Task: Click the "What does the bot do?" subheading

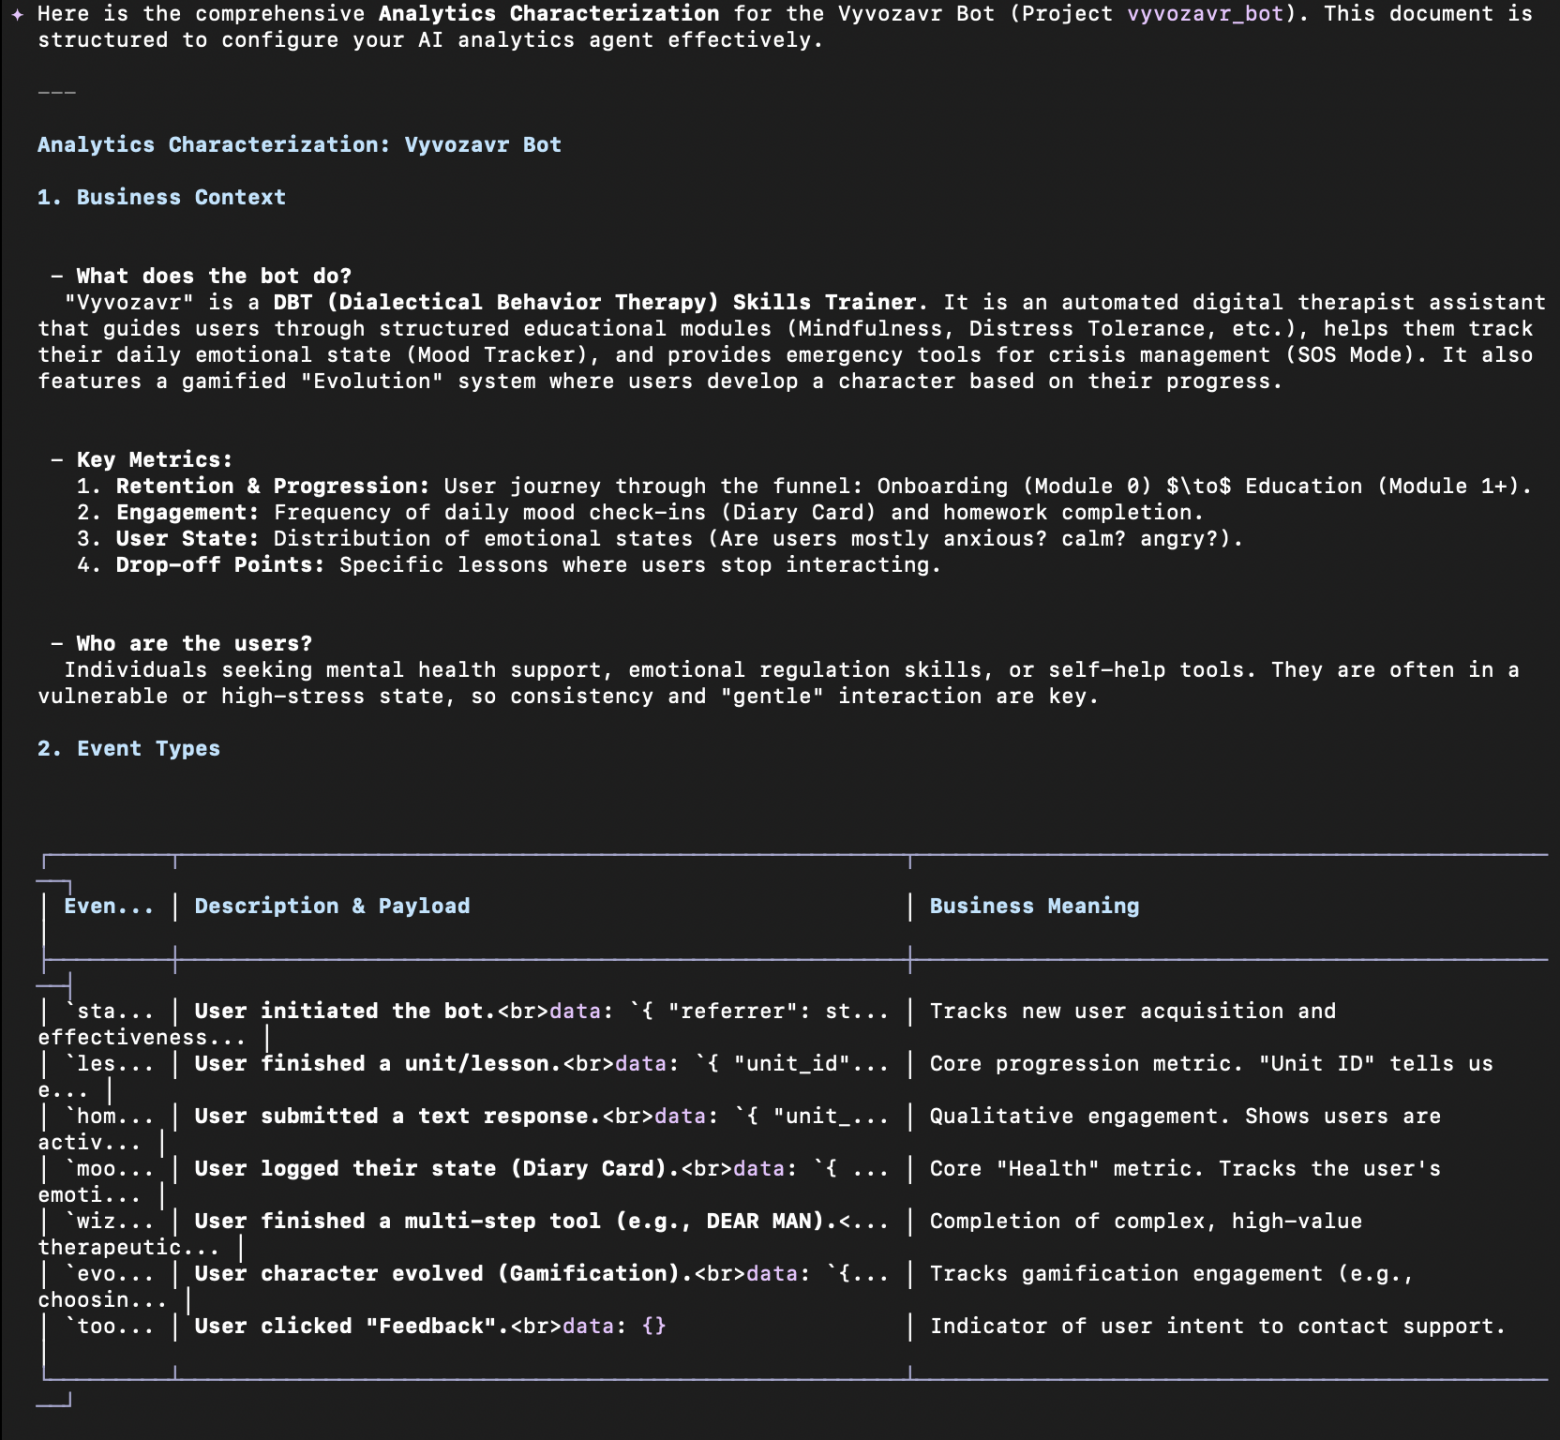Action: pos(213,276)
